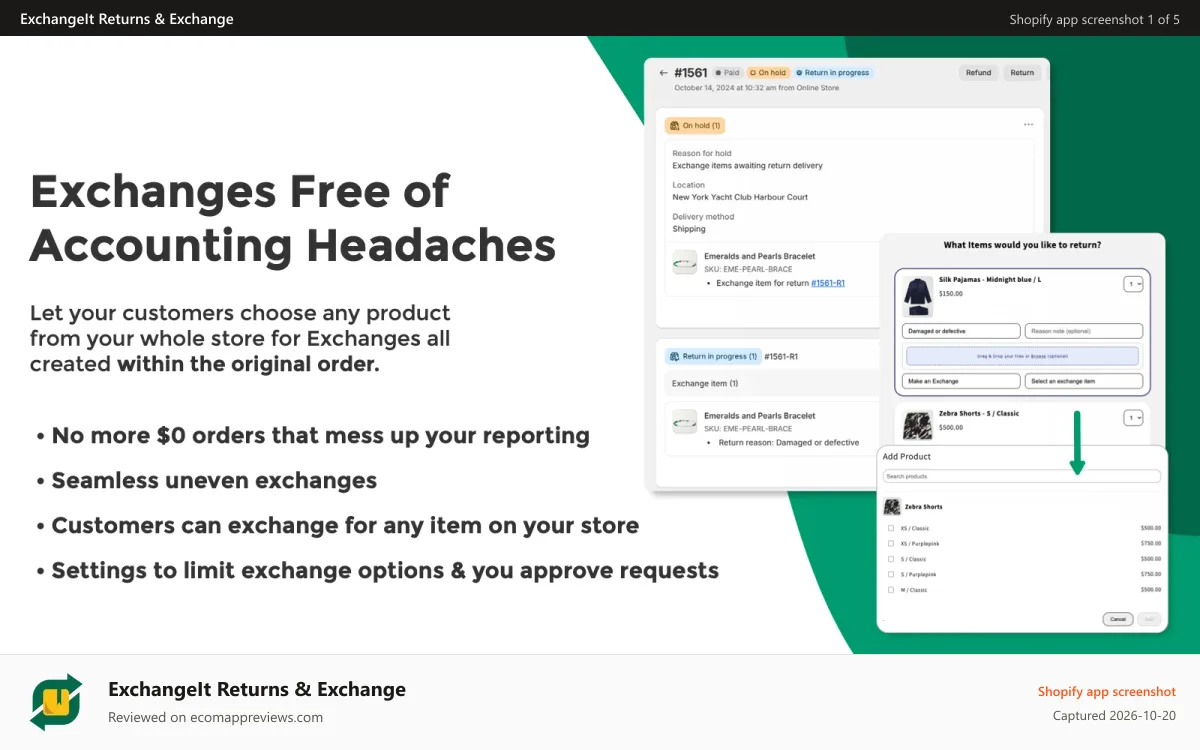Click the ExchangeIt app logo icon
1200x750 pixels.
[x=56, y=702]
